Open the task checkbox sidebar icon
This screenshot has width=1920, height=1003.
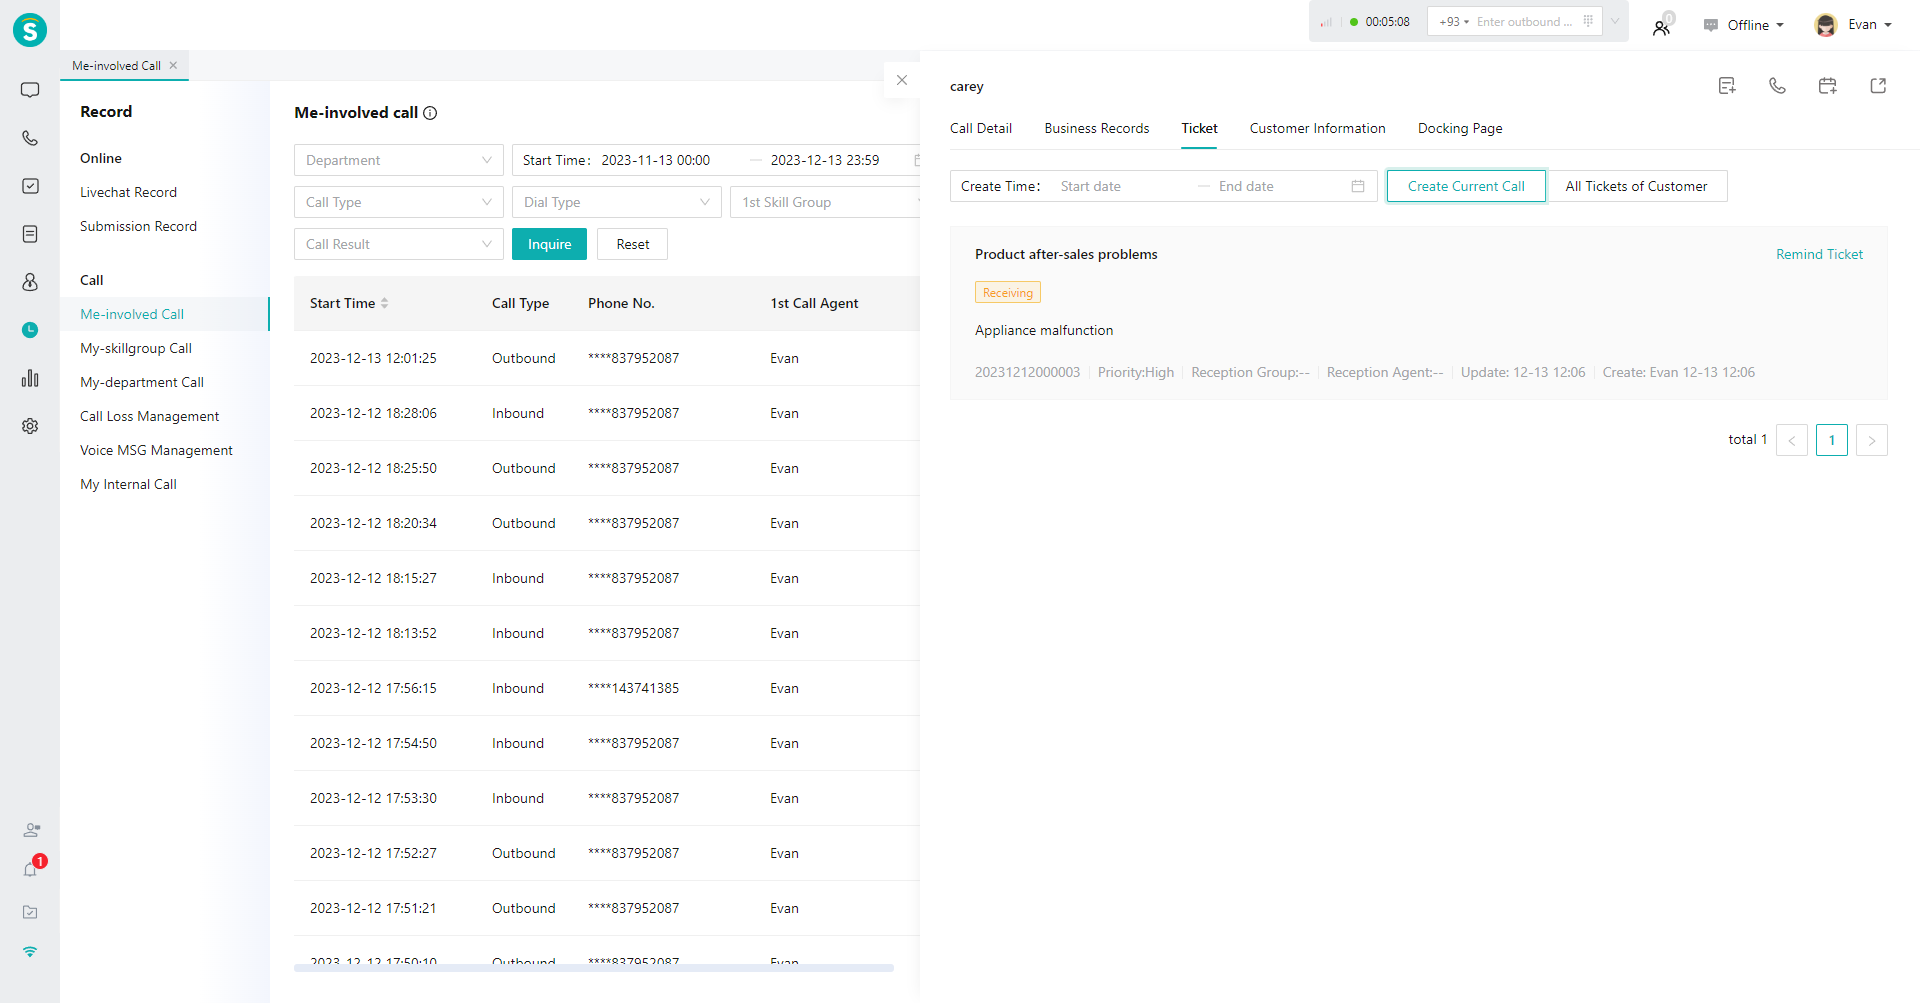[30, 186]
